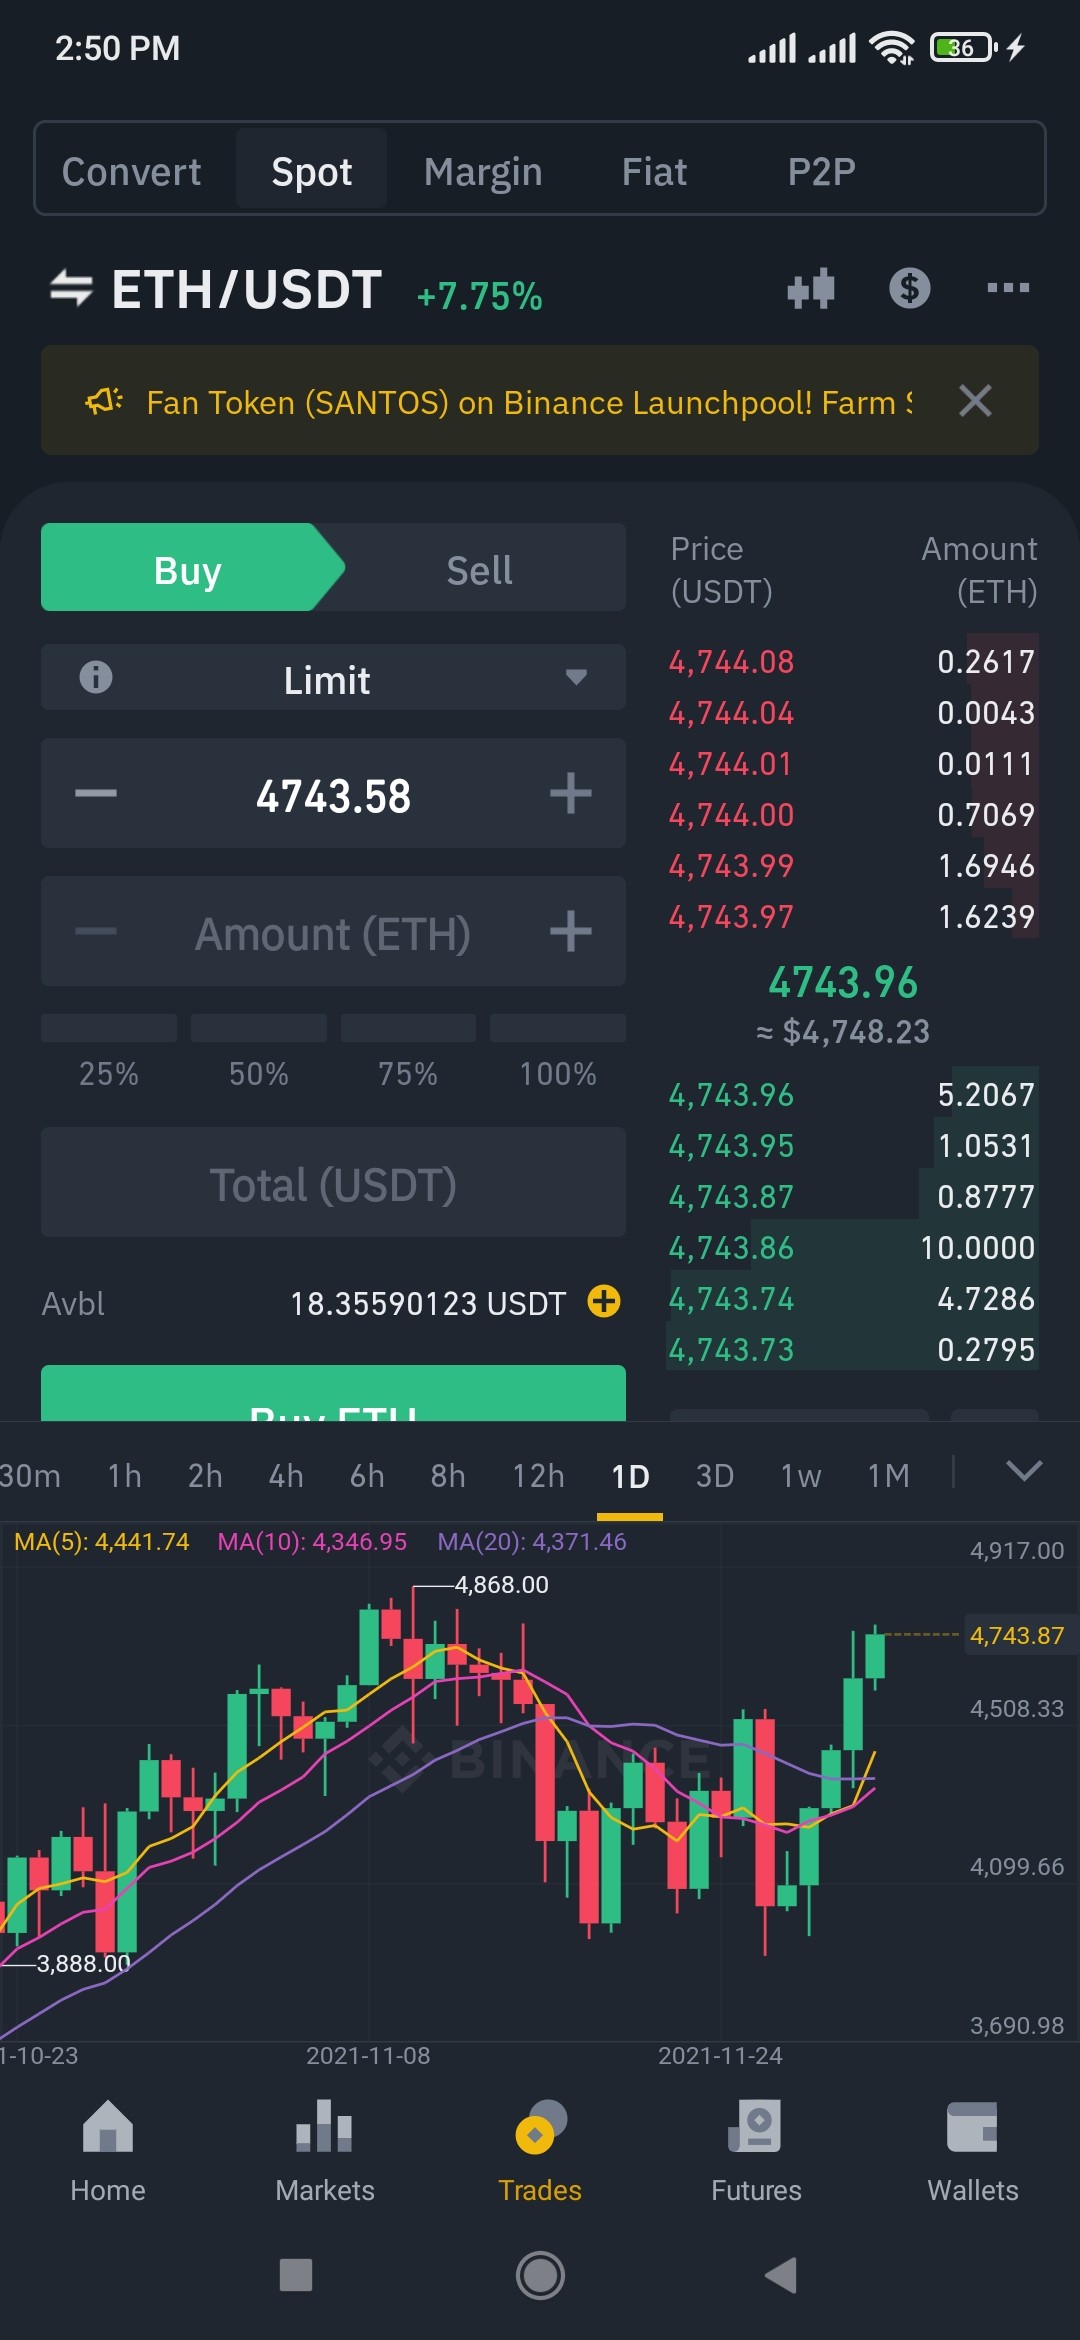The height and width of the screenshot is (2340, 1080).
Task: Tap the yellow add funds plus icon
Action: click(604, 1302)
